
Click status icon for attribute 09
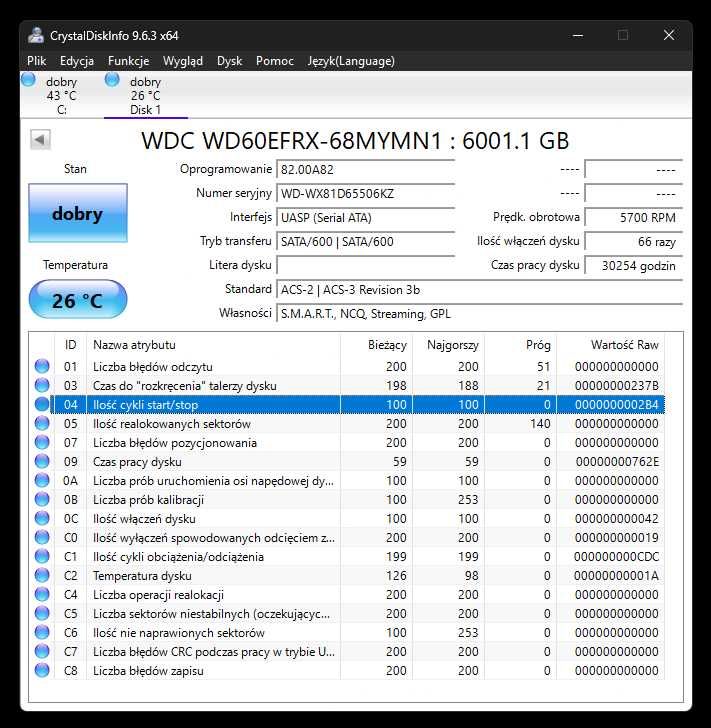point(42,462)
